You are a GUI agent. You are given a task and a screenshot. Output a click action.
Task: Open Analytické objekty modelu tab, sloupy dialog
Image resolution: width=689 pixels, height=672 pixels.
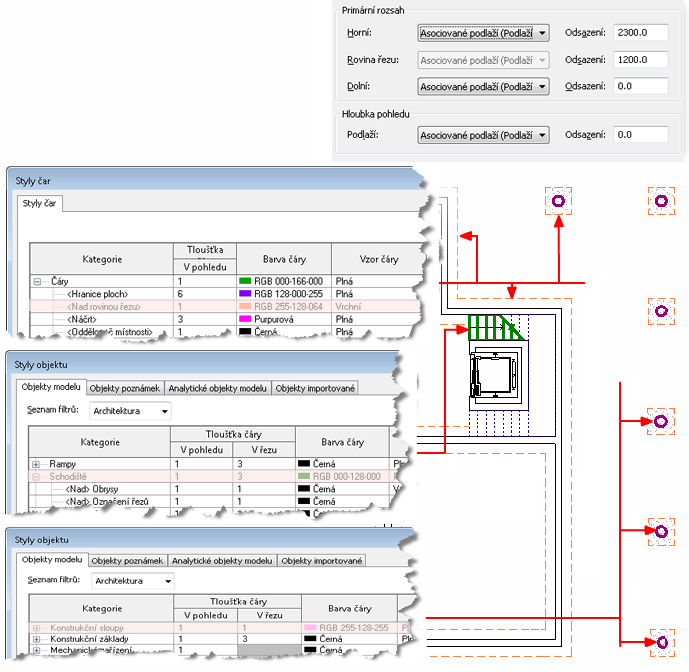222,561
